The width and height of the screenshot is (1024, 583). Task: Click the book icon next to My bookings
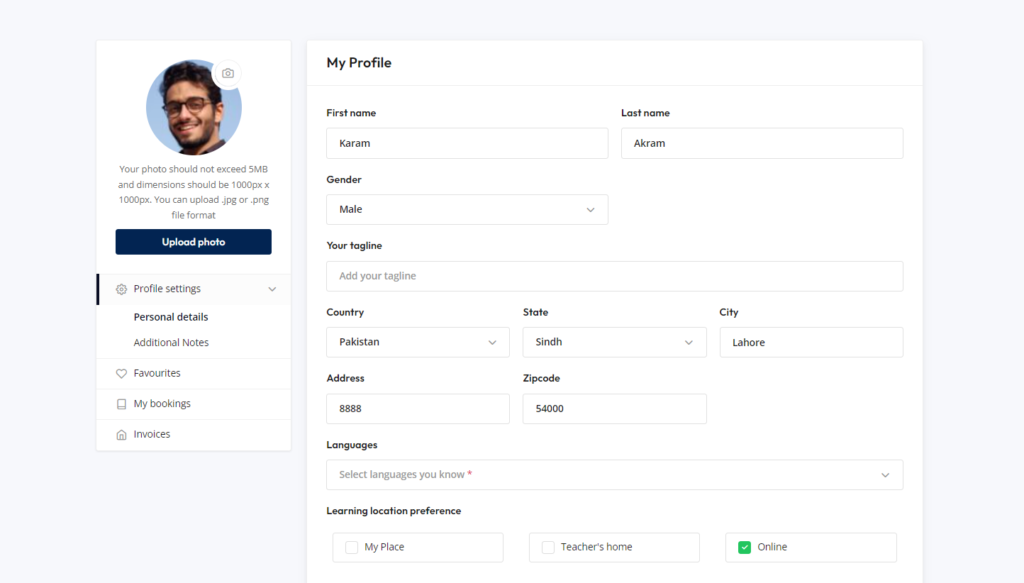(121, 404)
